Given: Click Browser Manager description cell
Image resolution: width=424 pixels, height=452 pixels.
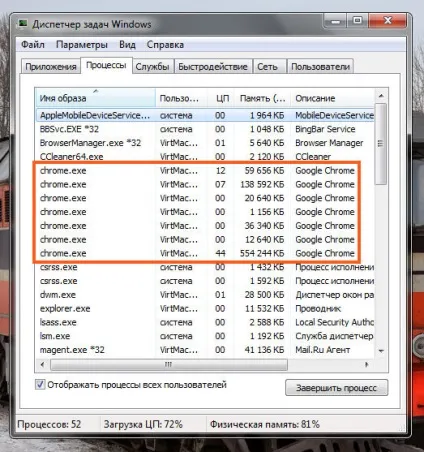Looking at the screenshot, I should click(329, 143).
